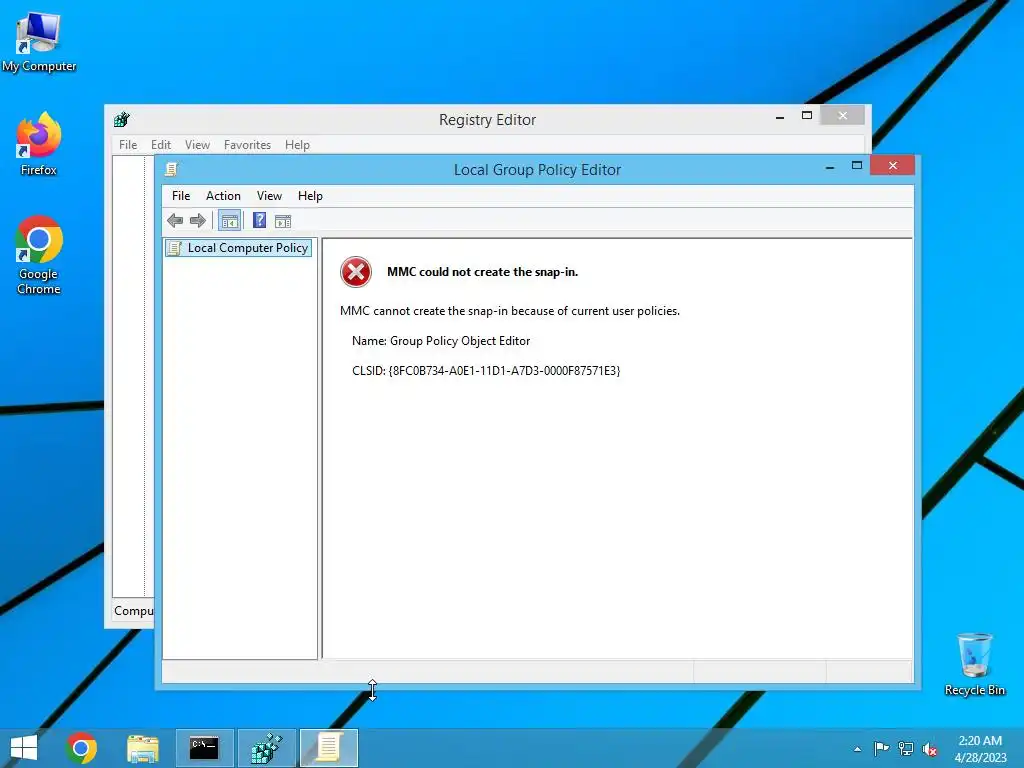The width and height of the screenshot is (1024, 768).
Task: Click 'MMC could not create the snap-in.' heading
Action: point(483,272)
